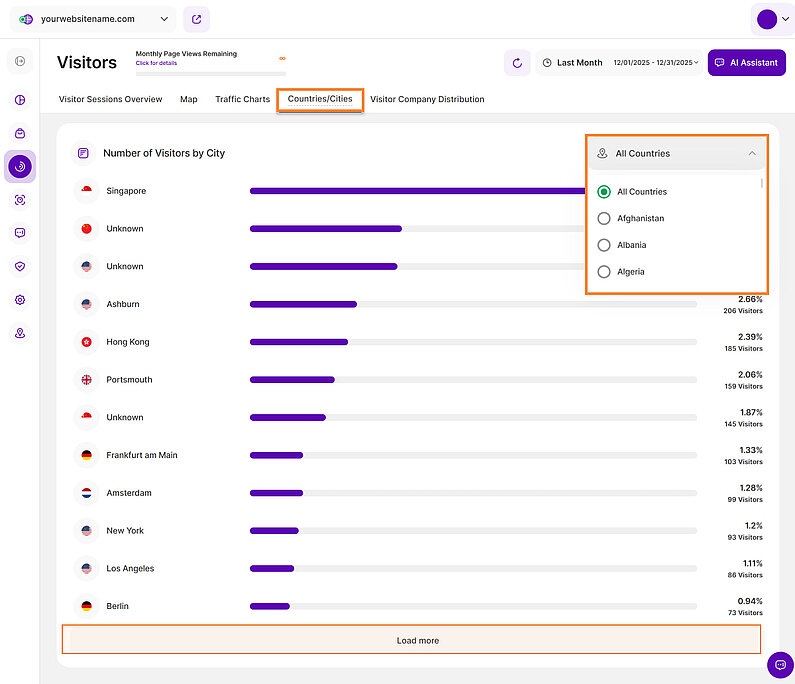Click the shield security sidebar icon
This screenshot has height=684, width=795.
pyautogui.click(x=20, y=266)
